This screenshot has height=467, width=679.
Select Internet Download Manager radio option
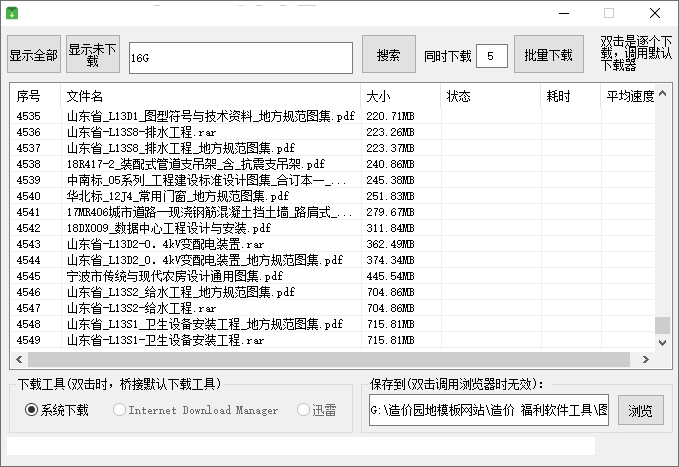tap(120, 410)
